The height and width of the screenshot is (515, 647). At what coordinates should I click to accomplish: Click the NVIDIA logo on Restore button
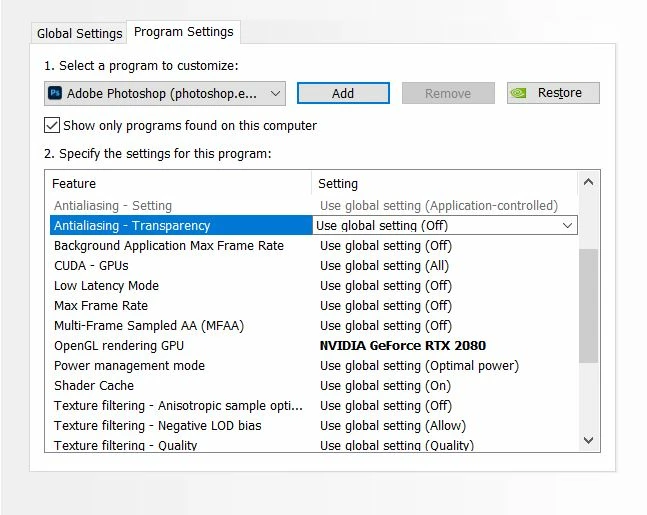coord(518,93)
